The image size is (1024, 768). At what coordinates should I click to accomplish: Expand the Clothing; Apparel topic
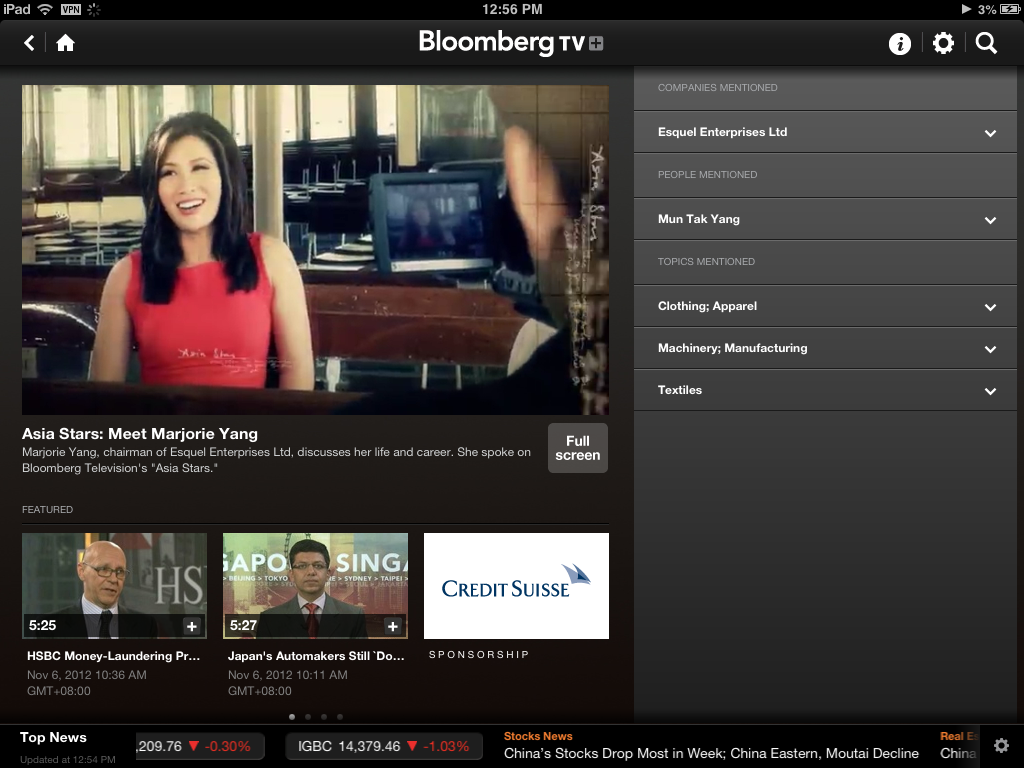(824, 306)
